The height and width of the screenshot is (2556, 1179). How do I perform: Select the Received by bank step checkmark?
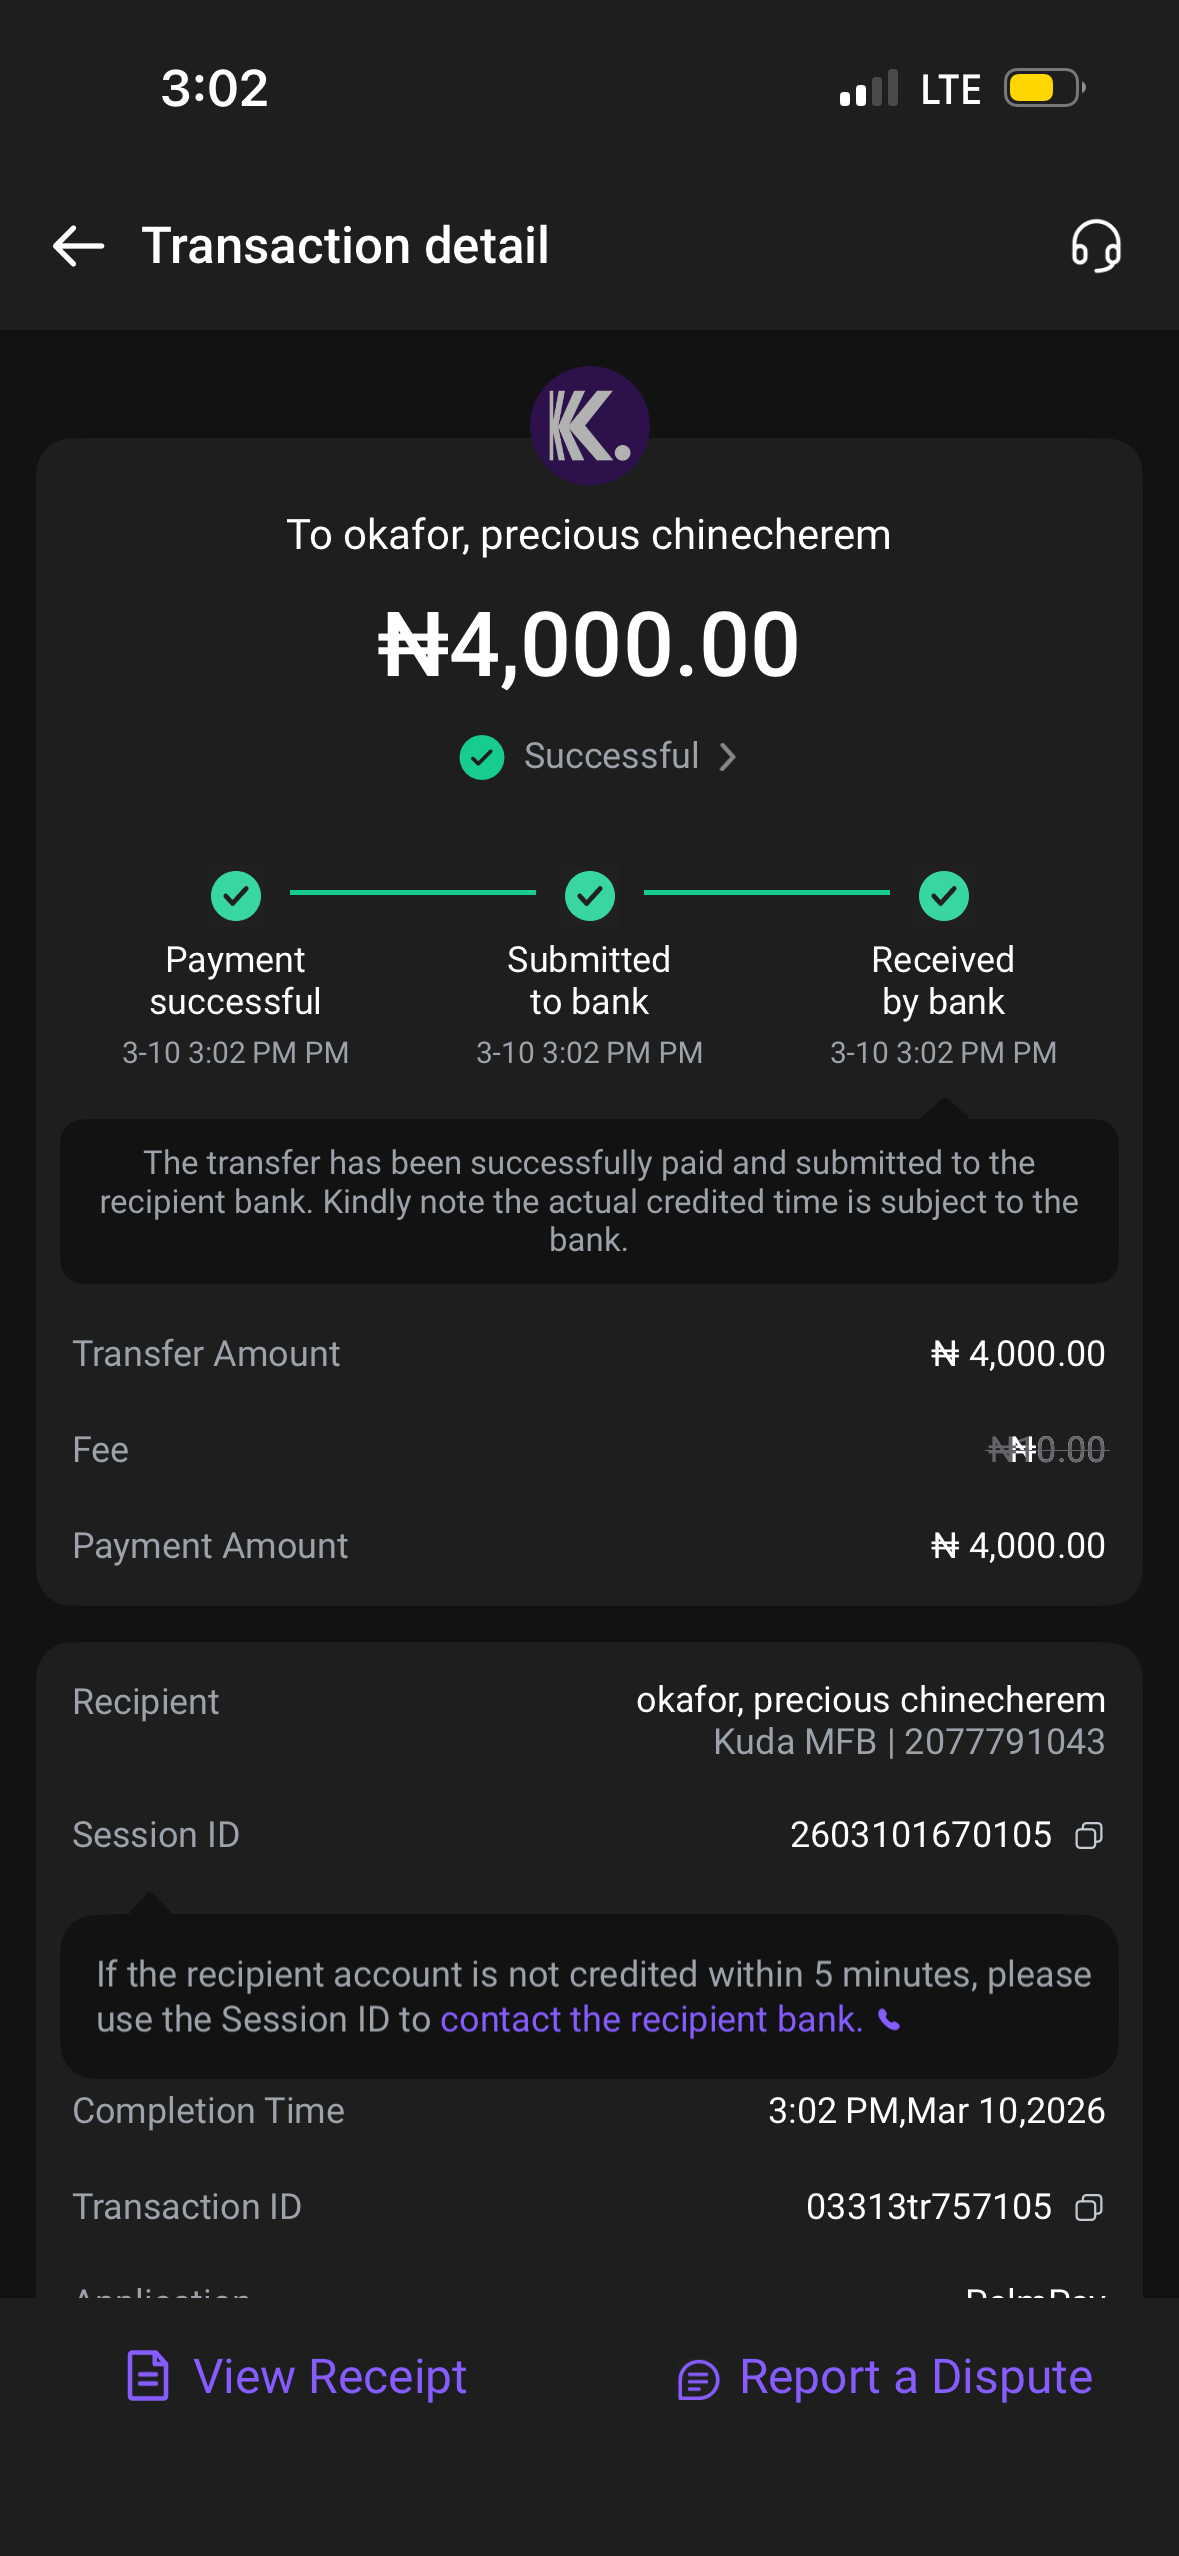click(943, 895)
